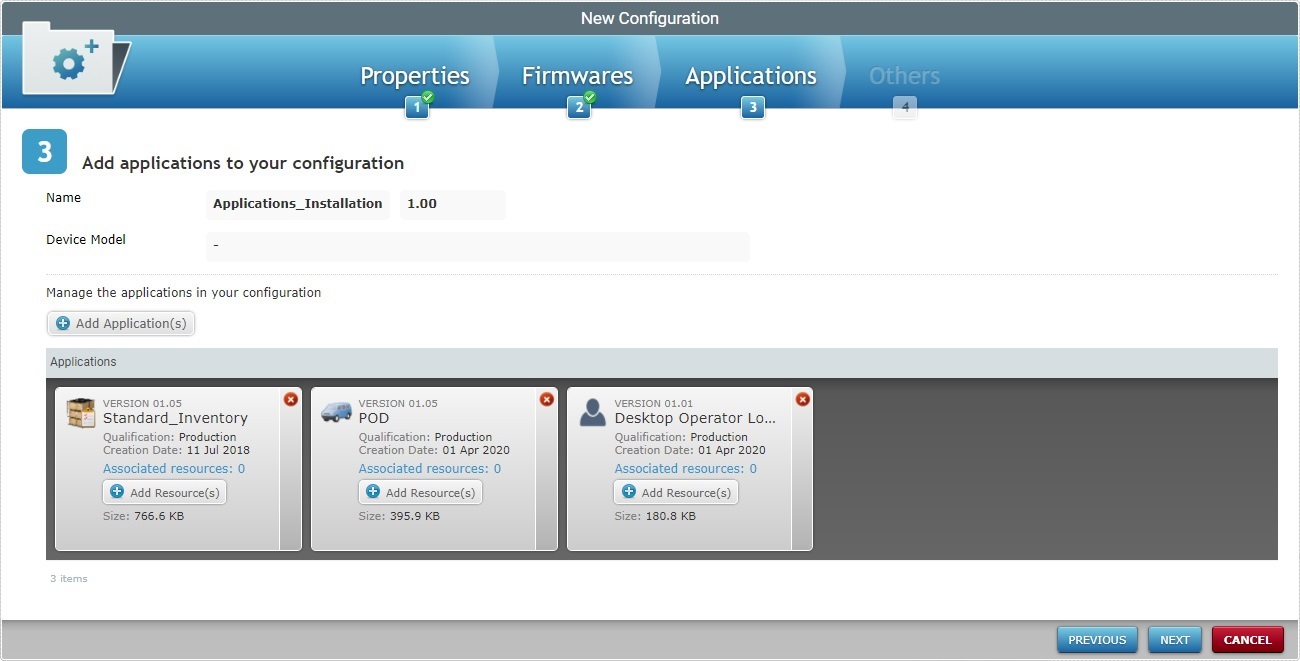Switch to the Properties step
This screenshot has height=661, width=1300.
coord(415,75)
